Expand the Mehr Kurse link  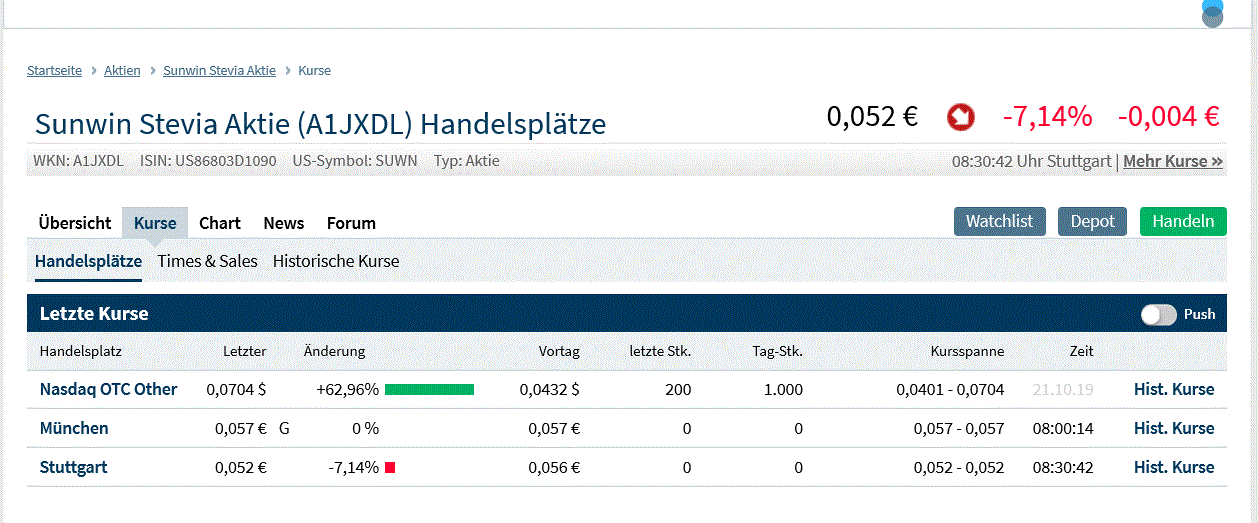pos(1173,161)
